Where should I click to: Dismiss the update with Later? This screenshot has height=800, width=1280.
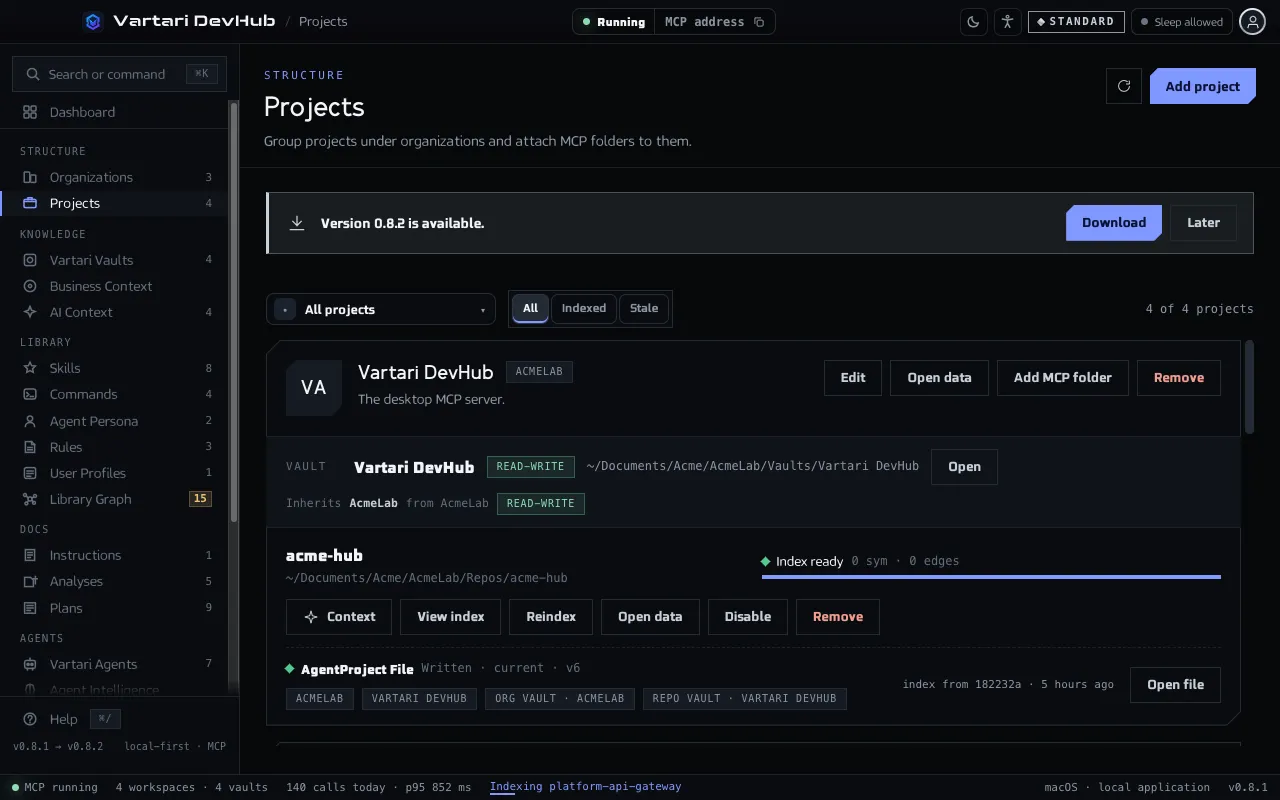pyautogui.click(x=1203, y=223)
